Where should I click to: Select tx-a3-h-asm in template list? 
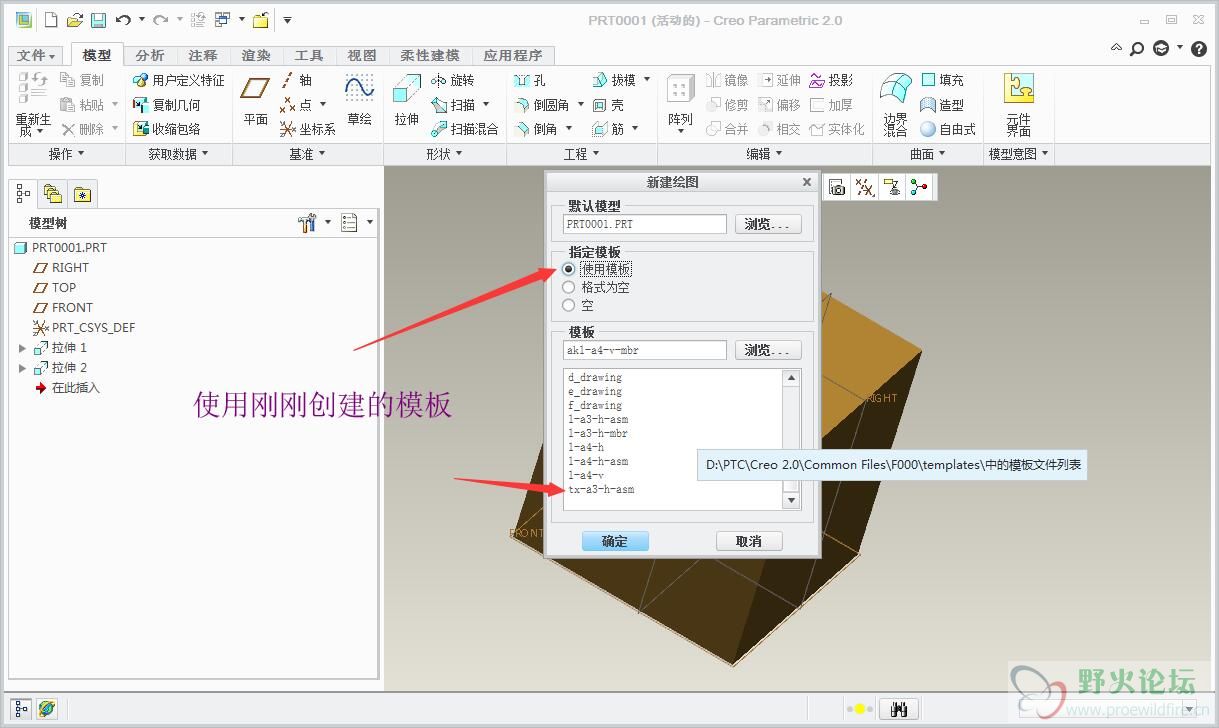pyautogui.click(x=602, y=489)
